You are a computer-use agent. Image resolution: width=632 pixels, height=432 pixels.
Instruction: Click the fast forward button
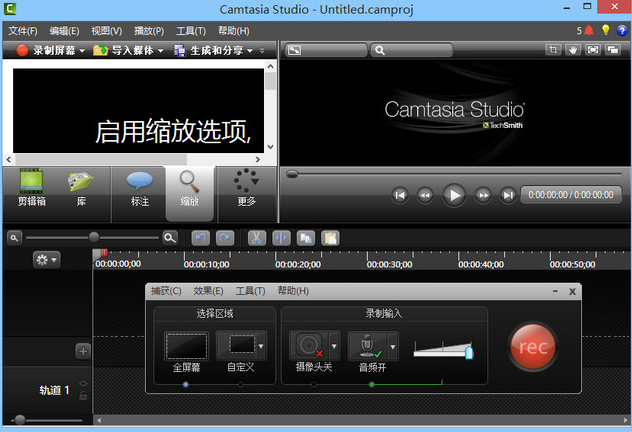[x=483, y=195]
